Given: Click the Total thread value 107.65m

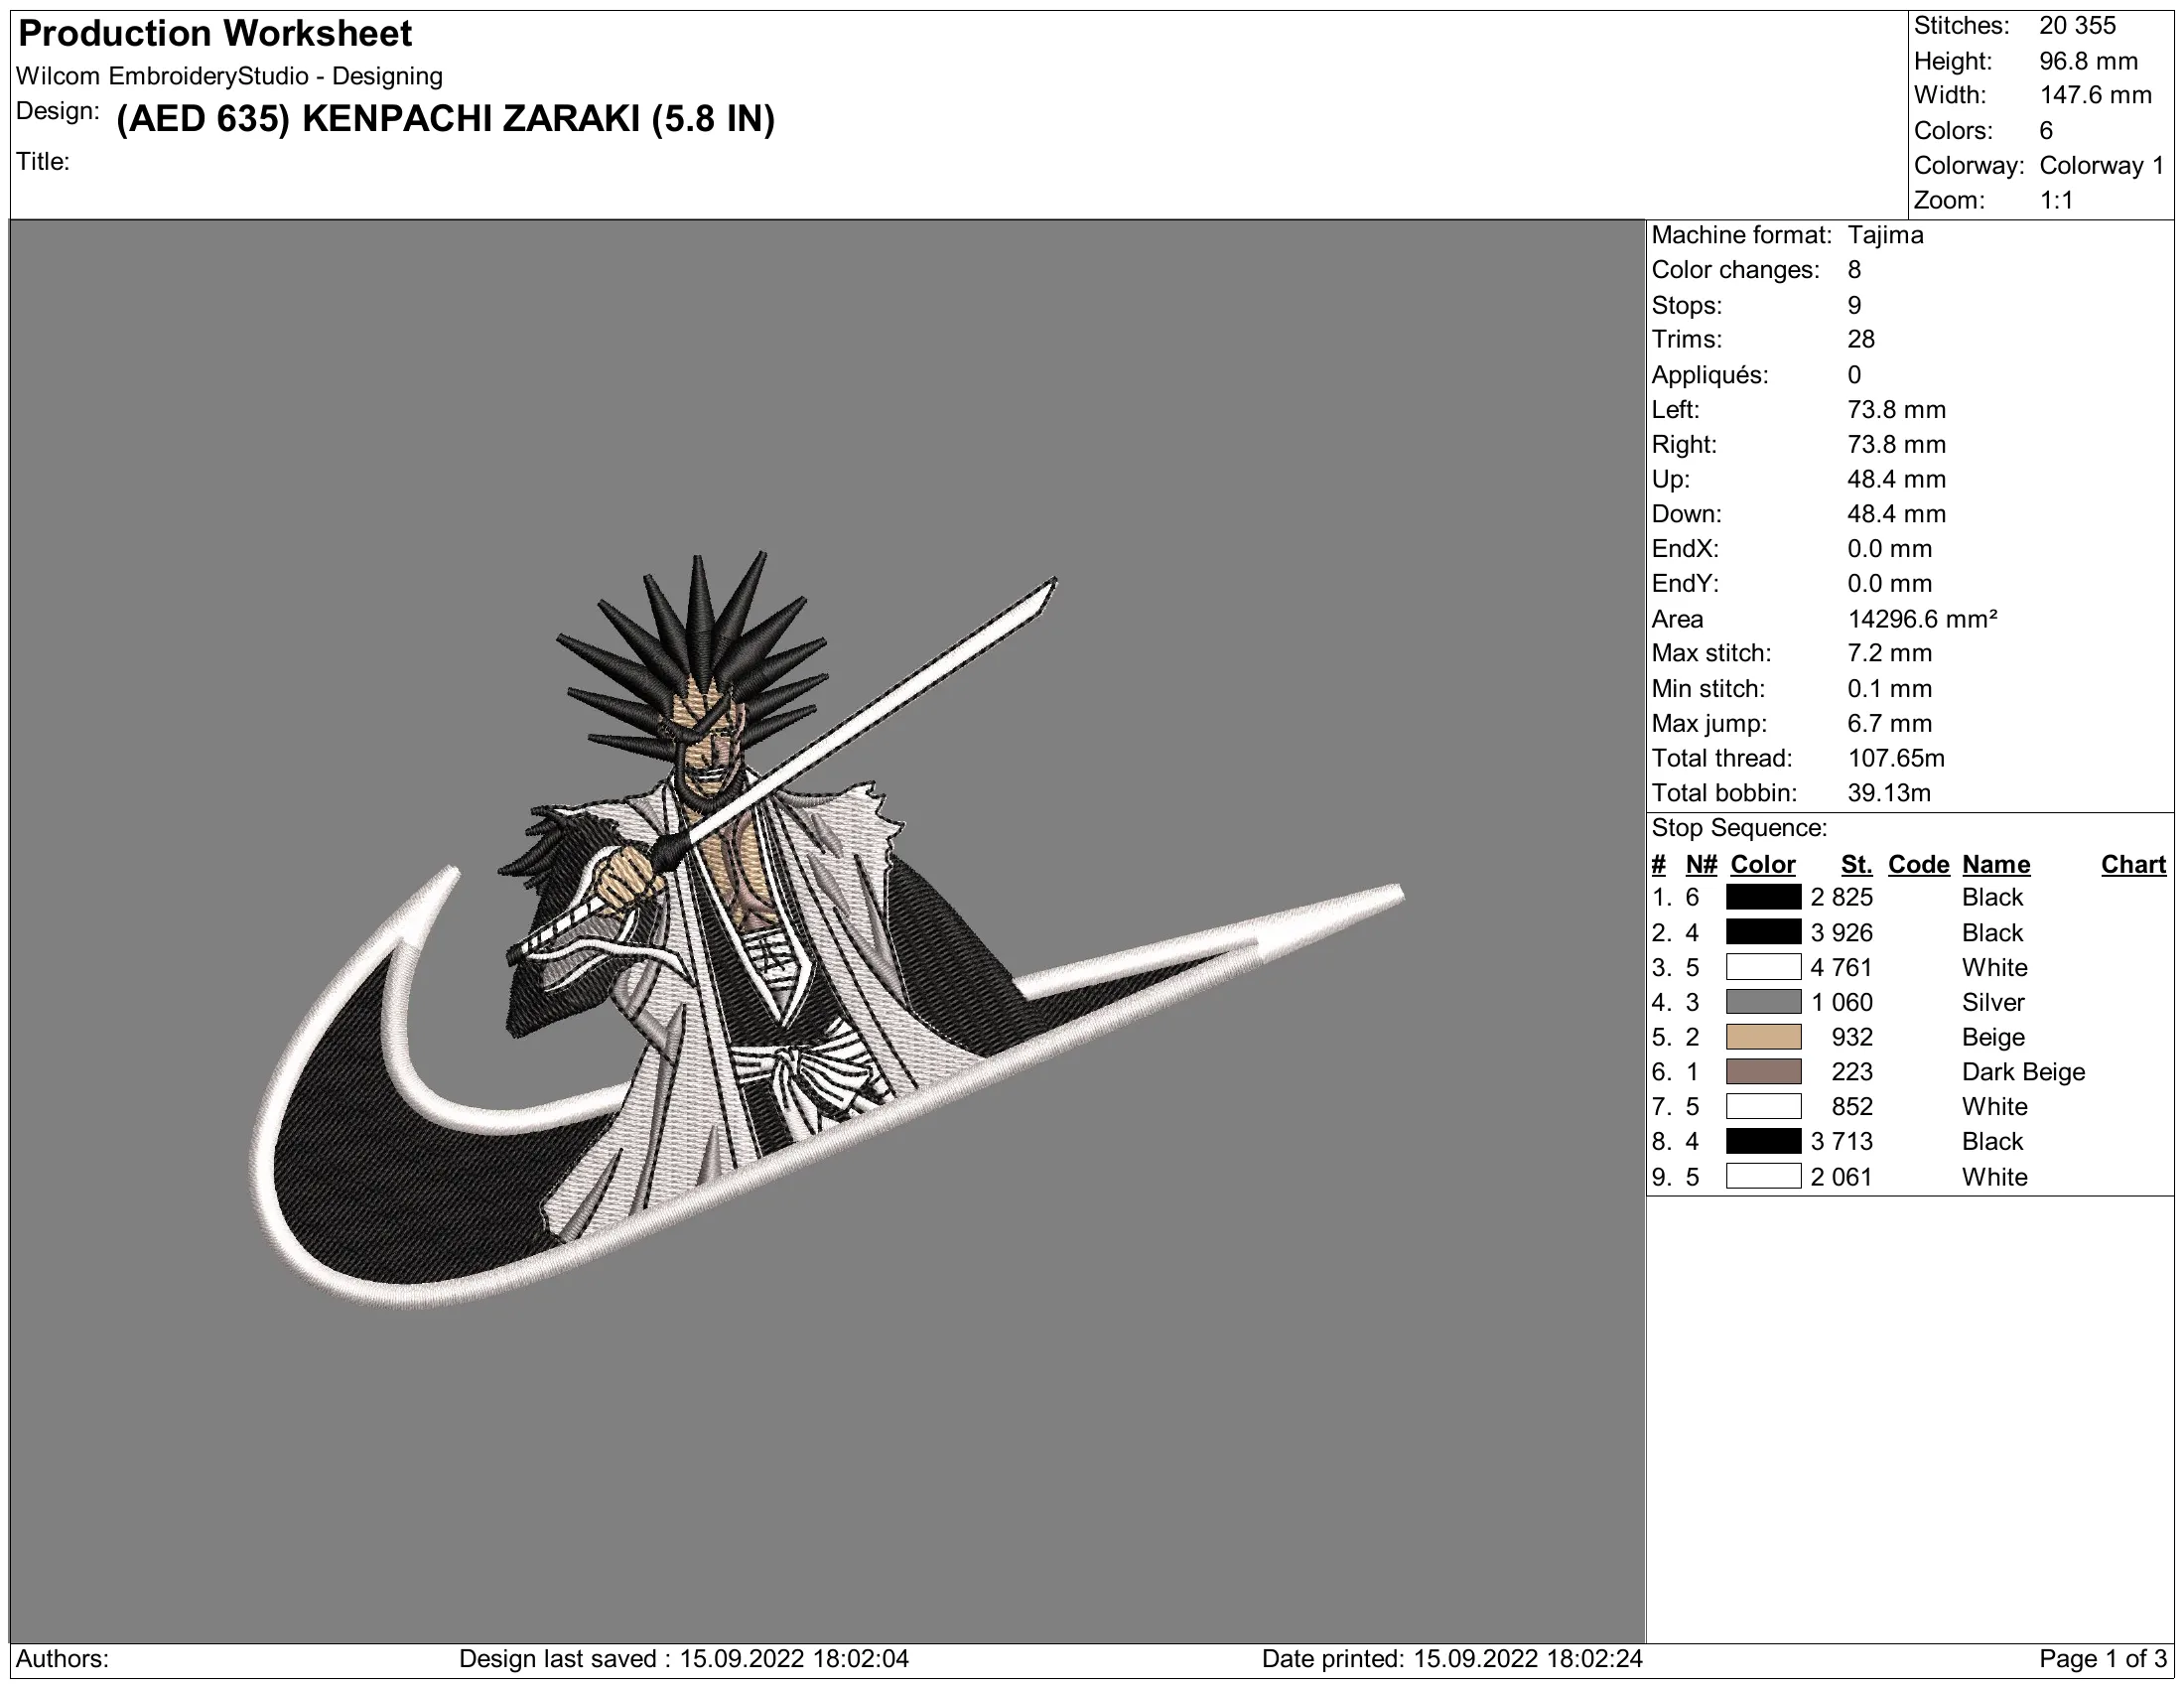Looking at the screenshot, I should pyautogui.click(x=1896, y=758).
